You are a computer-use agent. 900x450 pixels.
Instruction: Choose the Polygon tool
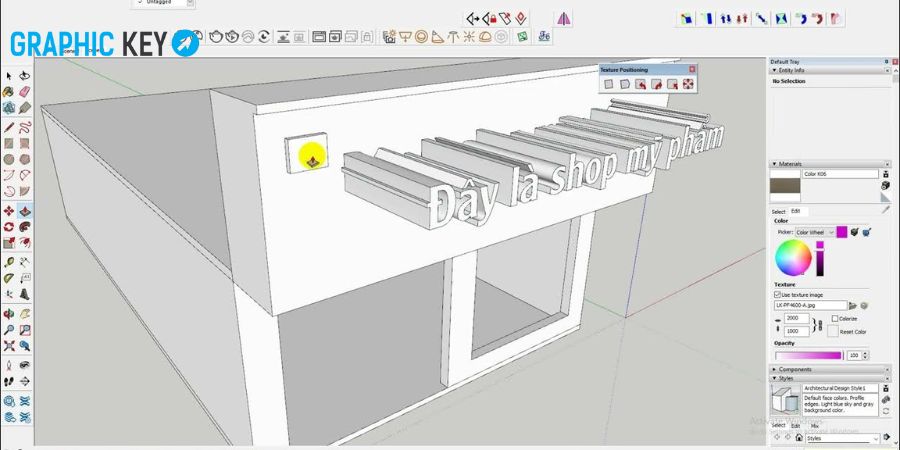(25, 159)
